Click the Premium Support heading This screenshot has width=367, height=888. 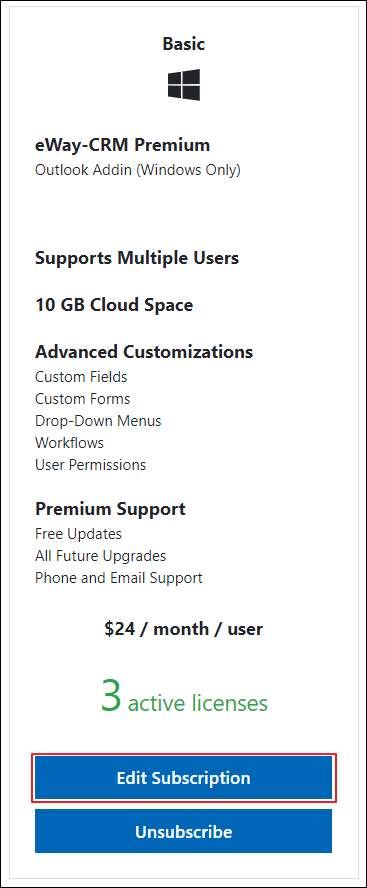(110, 509)
